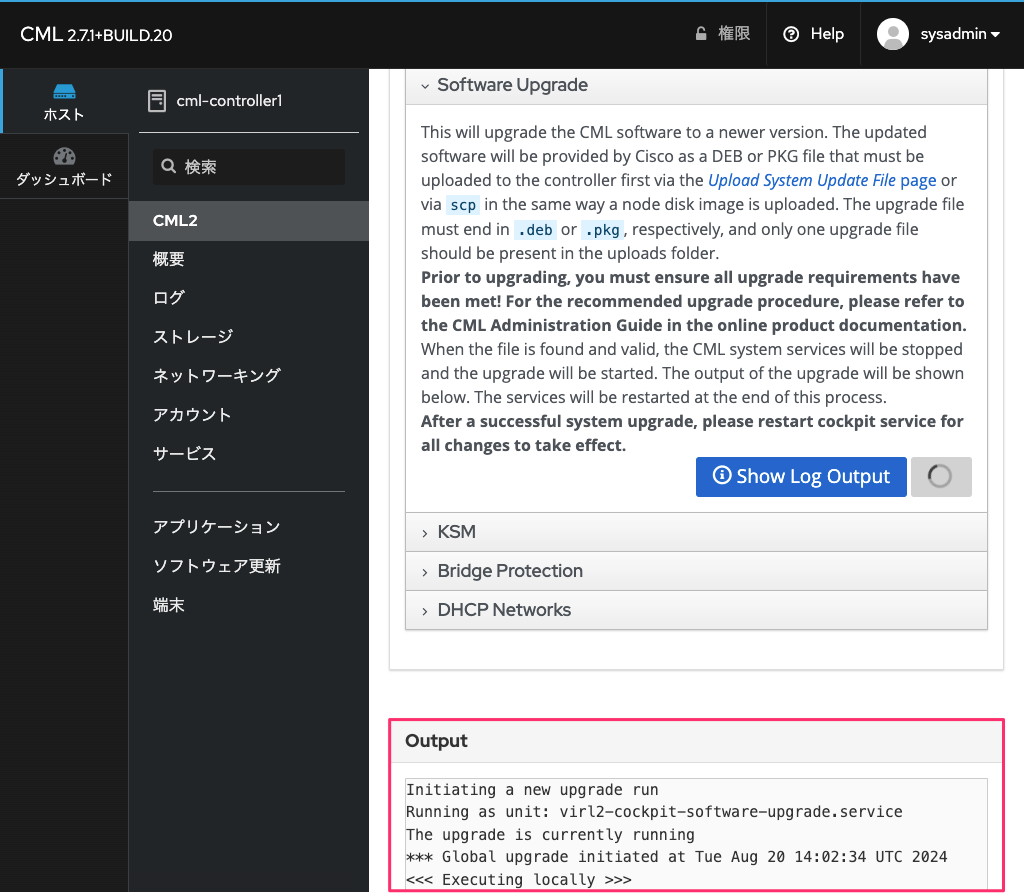This screenshot has height=893, width=1024.
Task: Click the 'Initiating a new upgrade run' log line
Action: [532, 790]
